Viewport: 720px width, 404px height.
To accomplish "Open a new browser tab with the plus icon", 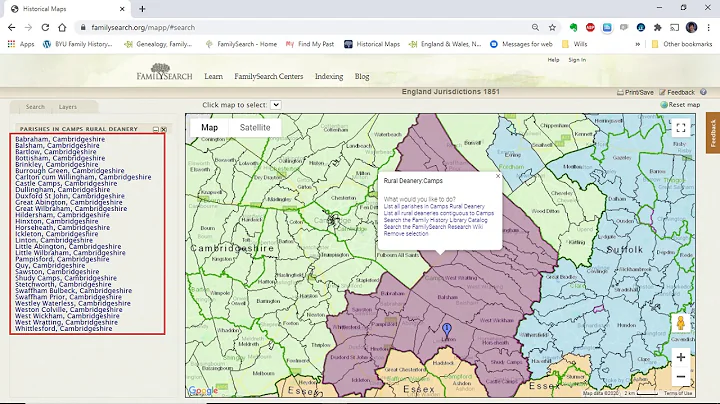I will tap(142, 9).
